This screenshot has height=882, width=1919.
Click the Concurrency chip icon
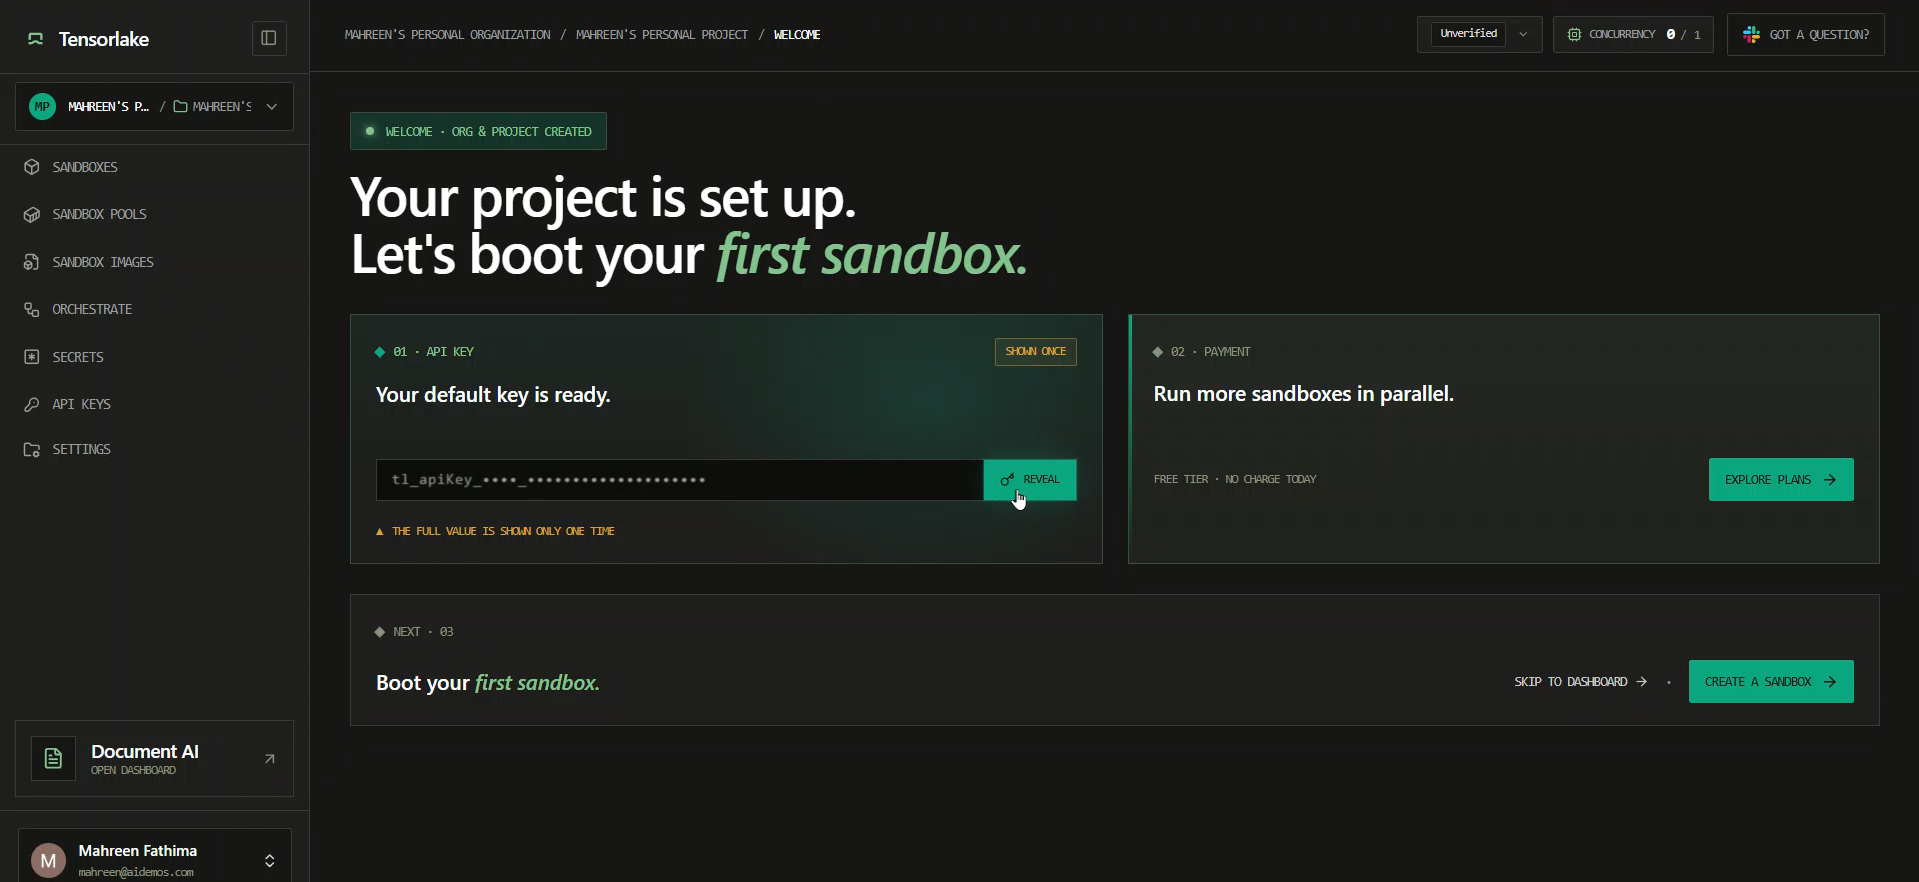(1574, 34)
